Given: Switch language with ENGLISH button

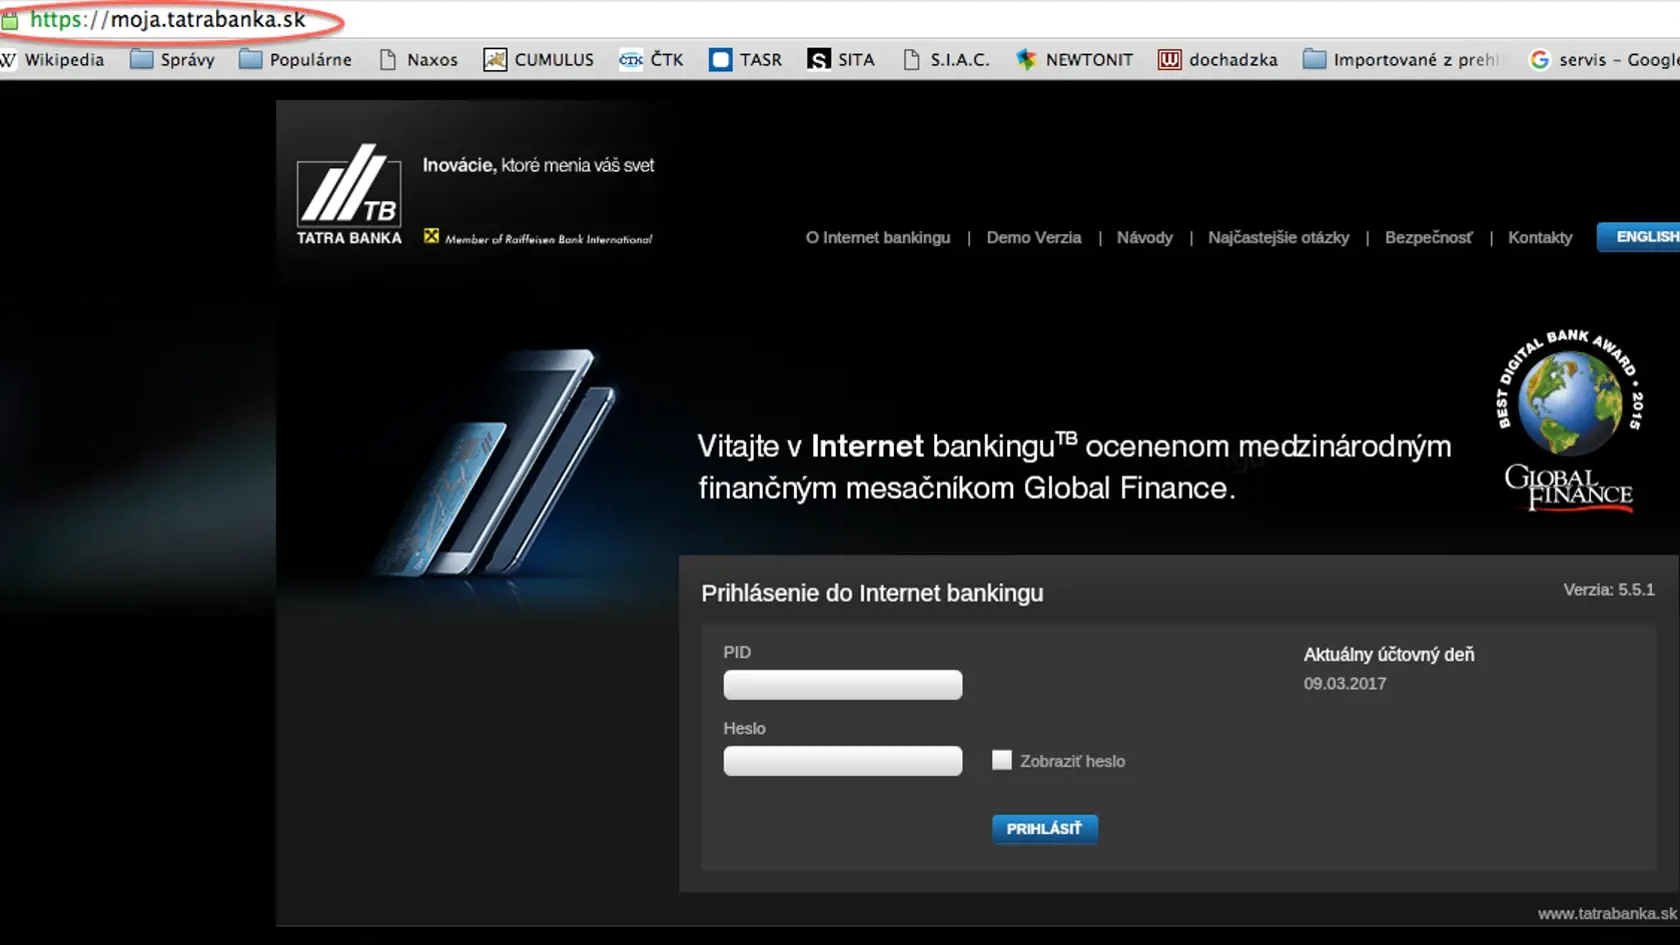Looking at the screenshot, I should point(1639,237).
